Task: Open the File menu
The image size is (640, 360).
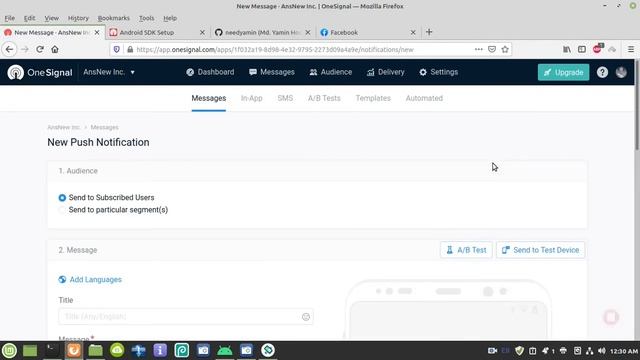Action: [9, 18]
